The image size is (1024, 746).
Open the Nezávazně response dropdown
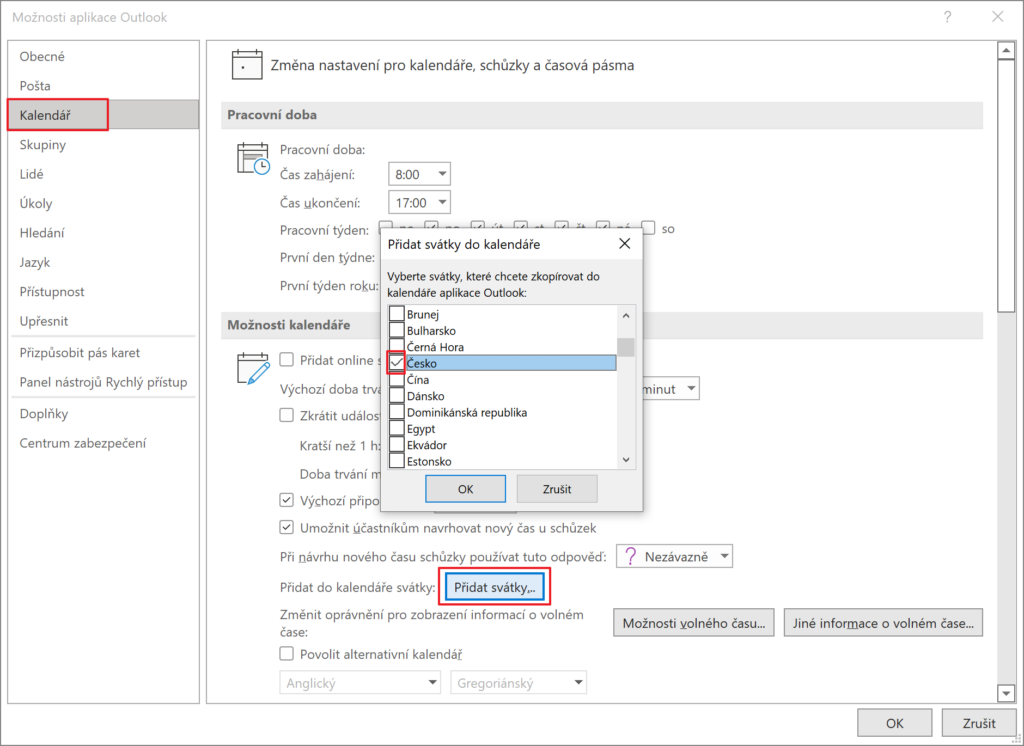click(675, 557)
